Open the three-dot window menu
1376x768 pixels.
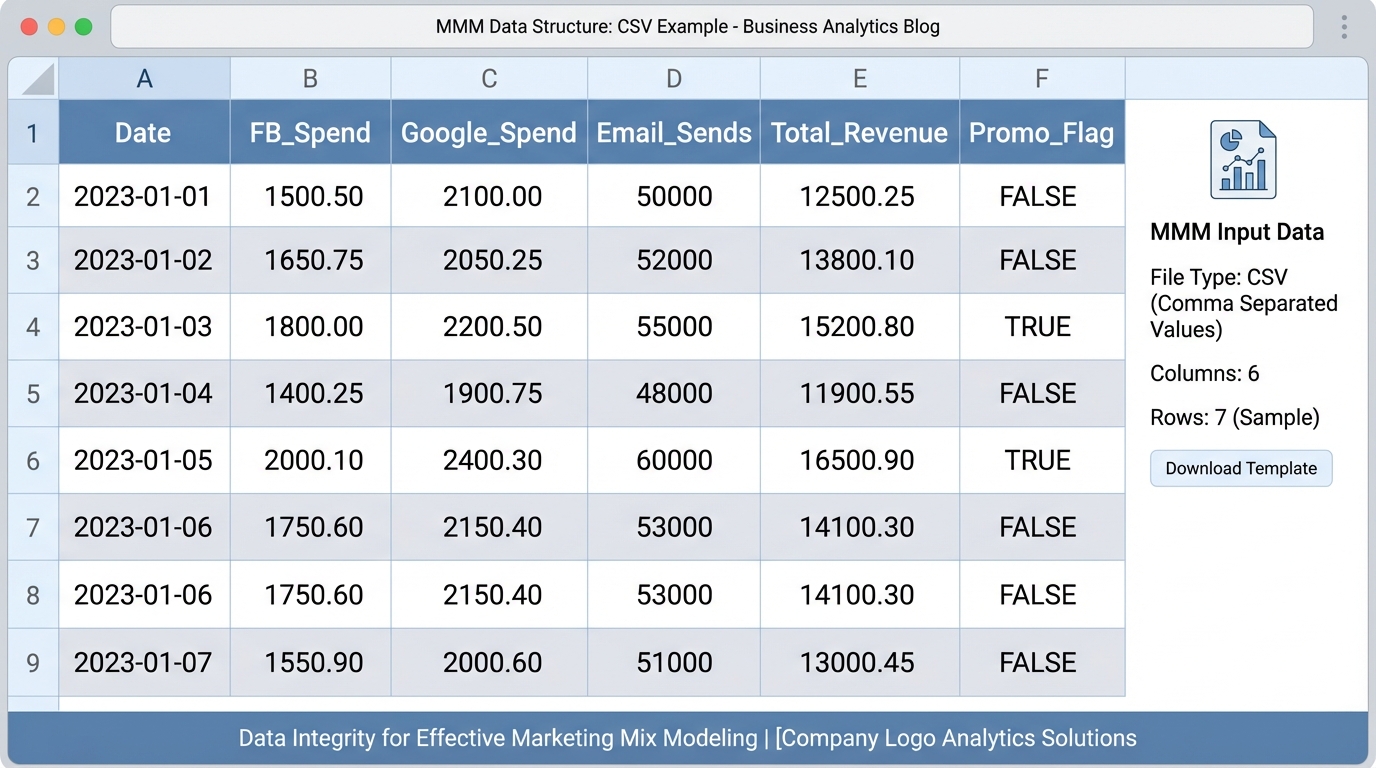1344,27
